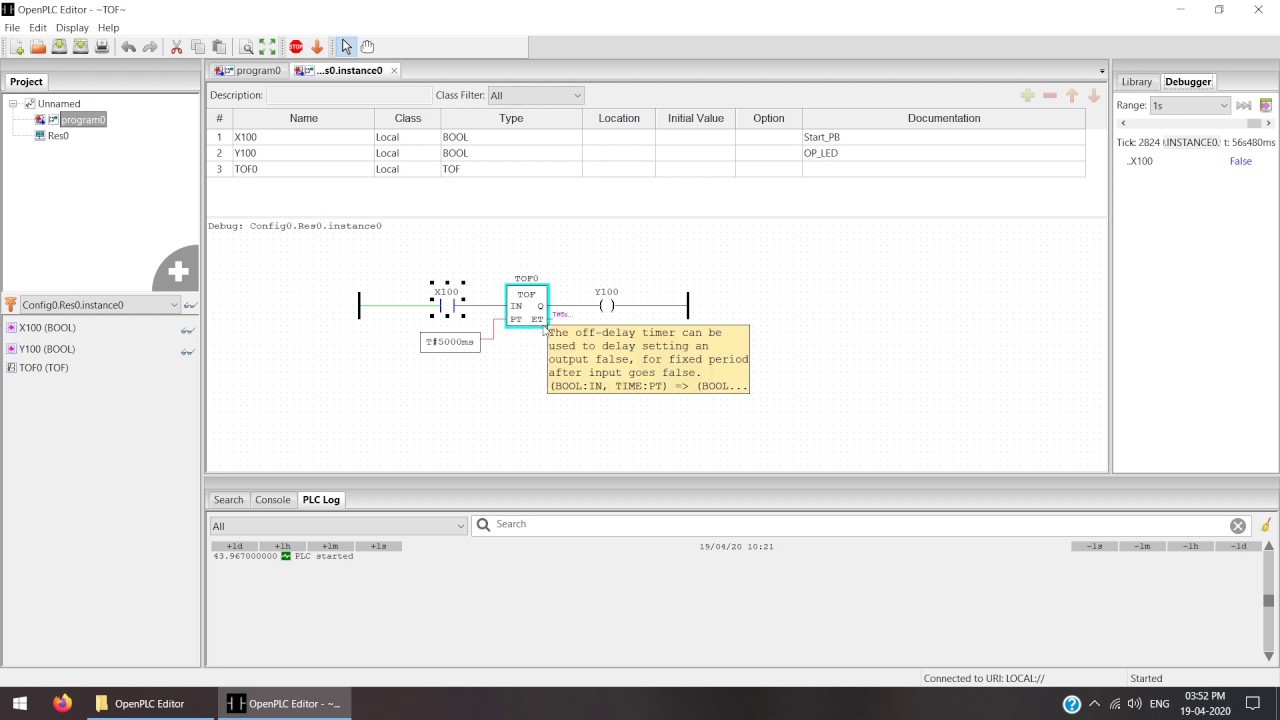Image resolution: width=1280 pixels, height=720 pixels.
Task: Click the PLC log vertical scrollbar thumb
Action: (1268, 601)
